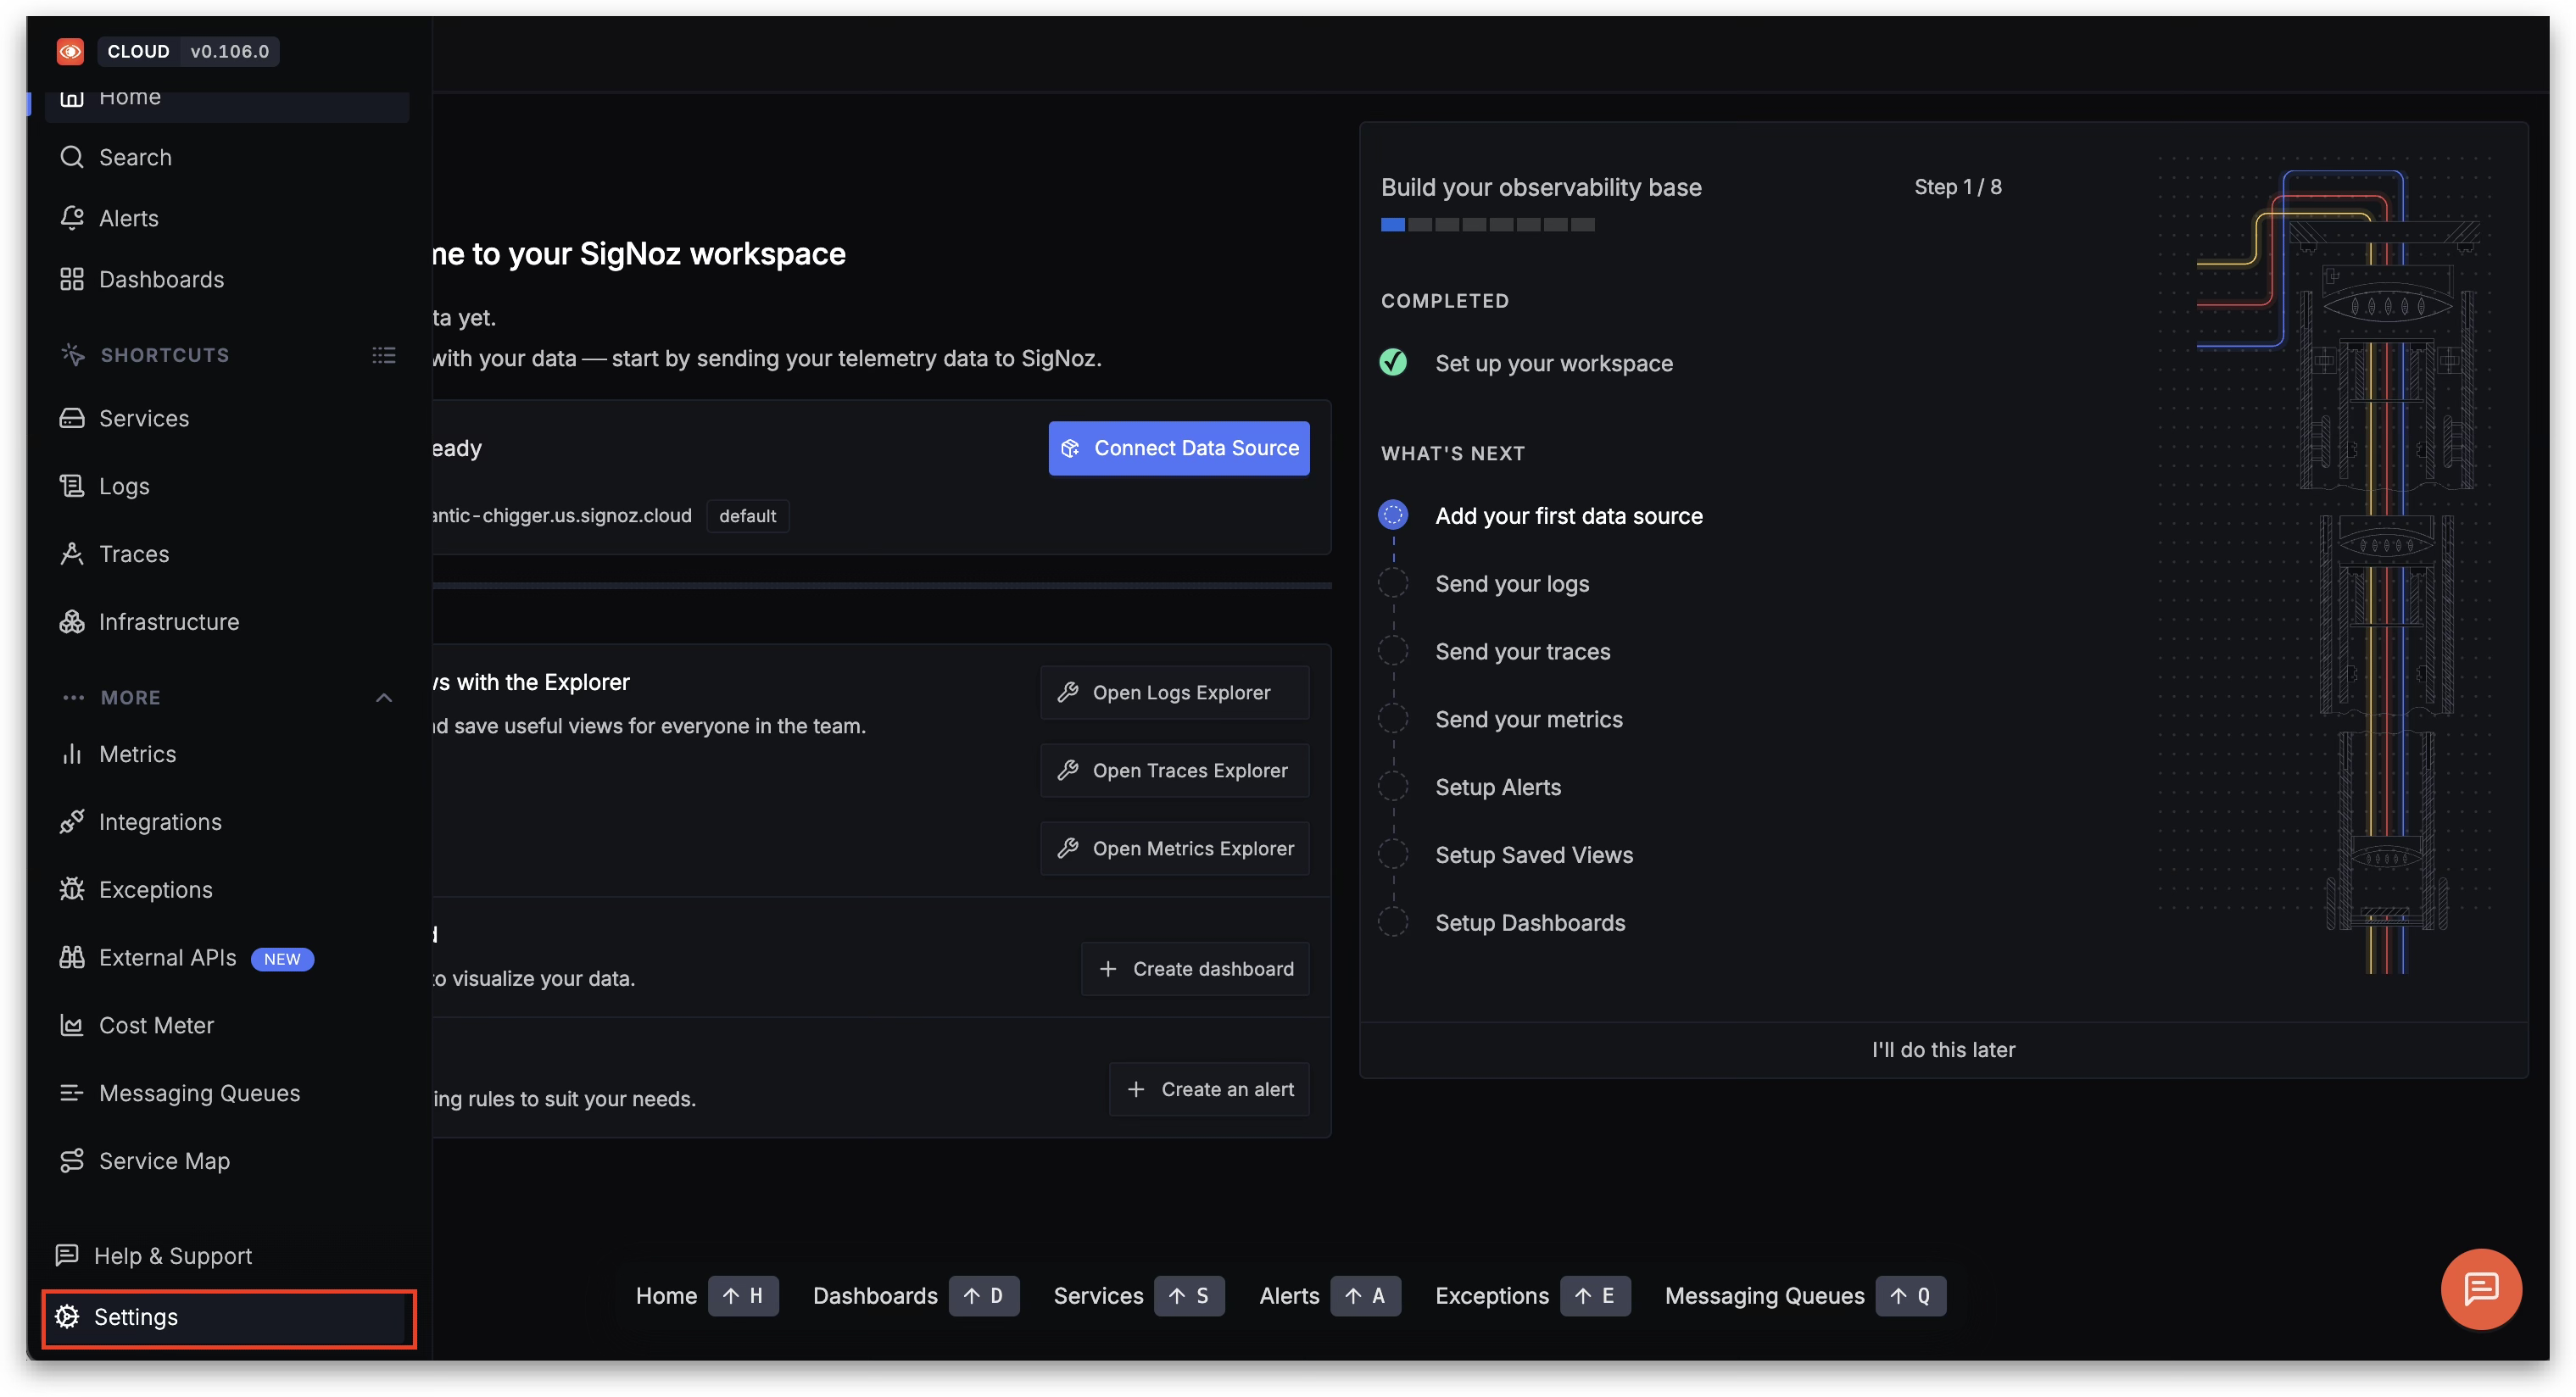Select the 'Send your logs' step circle
Screen dimensions: 2576x1397
[1393, 584]
